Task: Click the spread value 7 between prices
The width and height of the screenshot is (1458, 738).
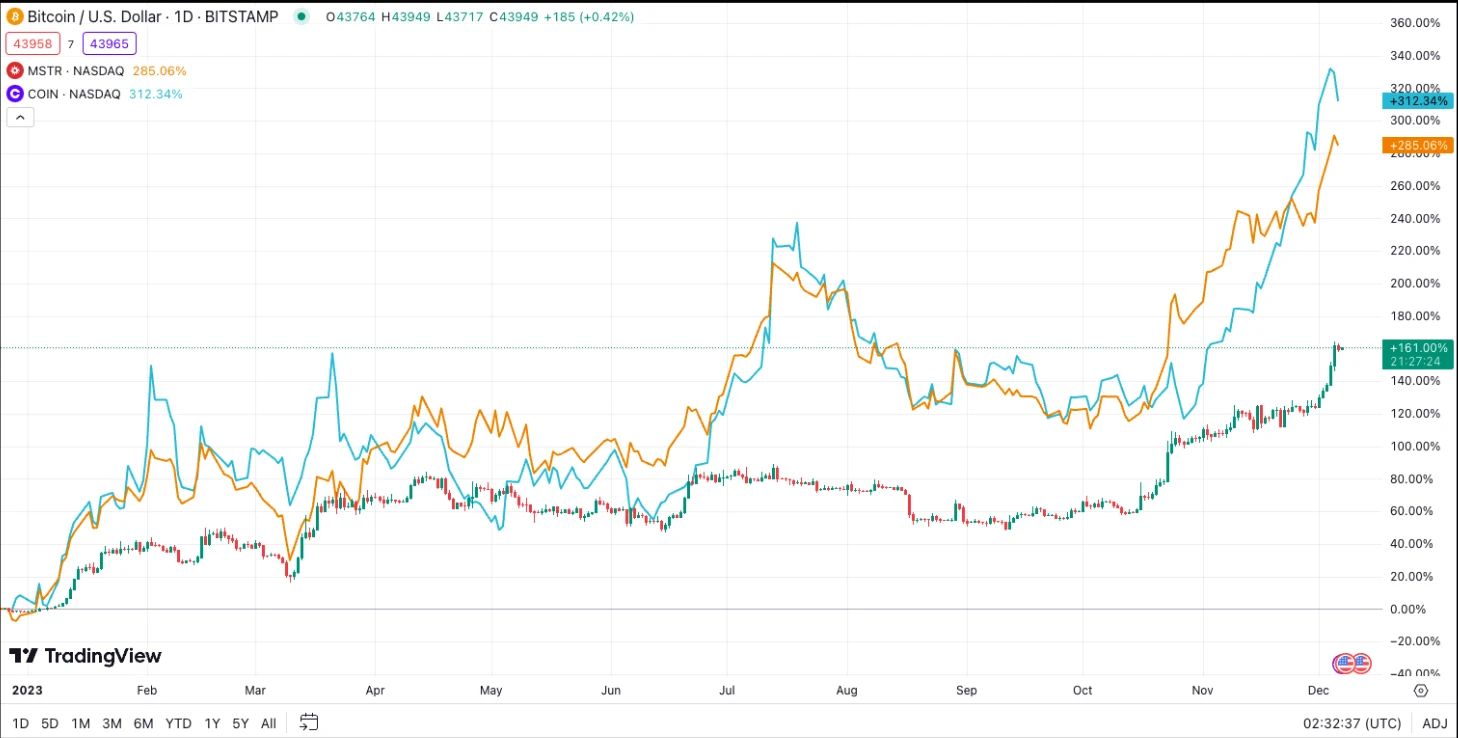Action: pos(71,44)
